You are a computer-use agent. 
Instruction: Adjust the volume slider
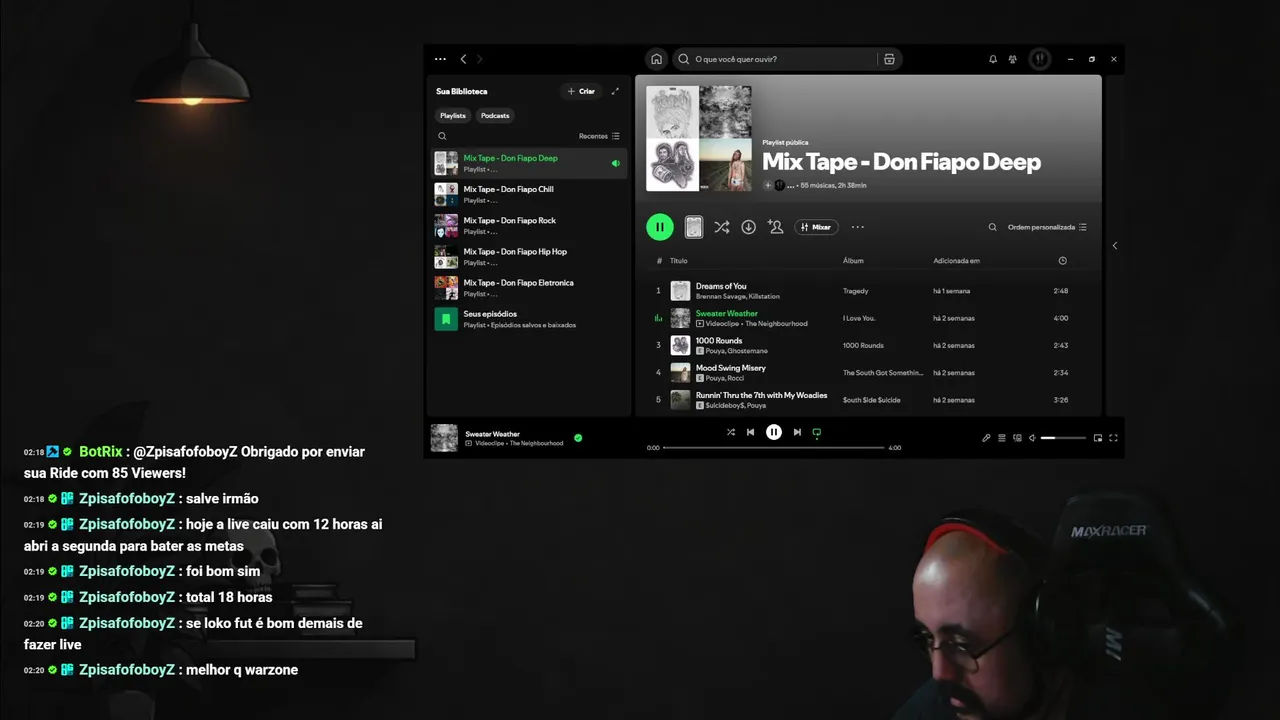tap(1063, 438)
